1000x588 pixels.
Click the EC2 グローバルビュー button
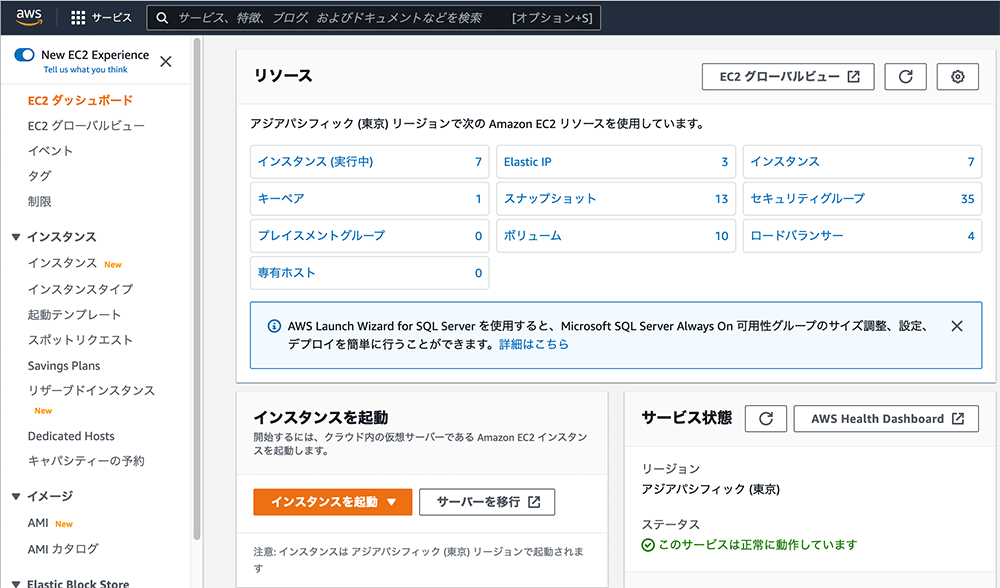pos(788,77)
